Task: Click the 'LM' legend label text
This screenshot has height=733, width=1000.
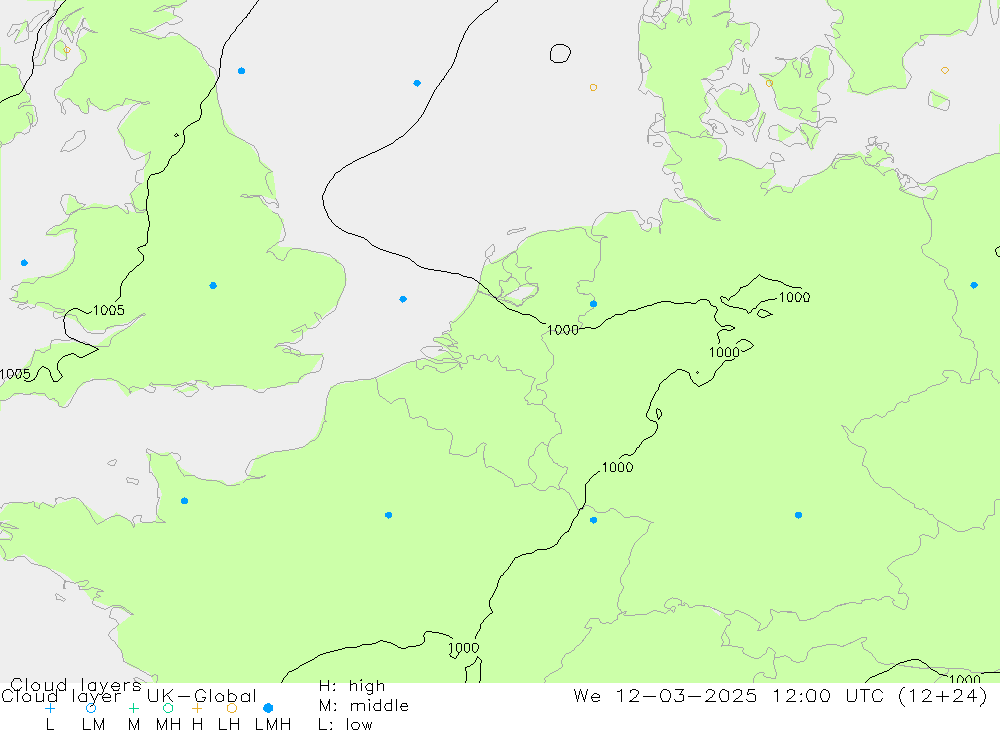Action: (94, 725)
